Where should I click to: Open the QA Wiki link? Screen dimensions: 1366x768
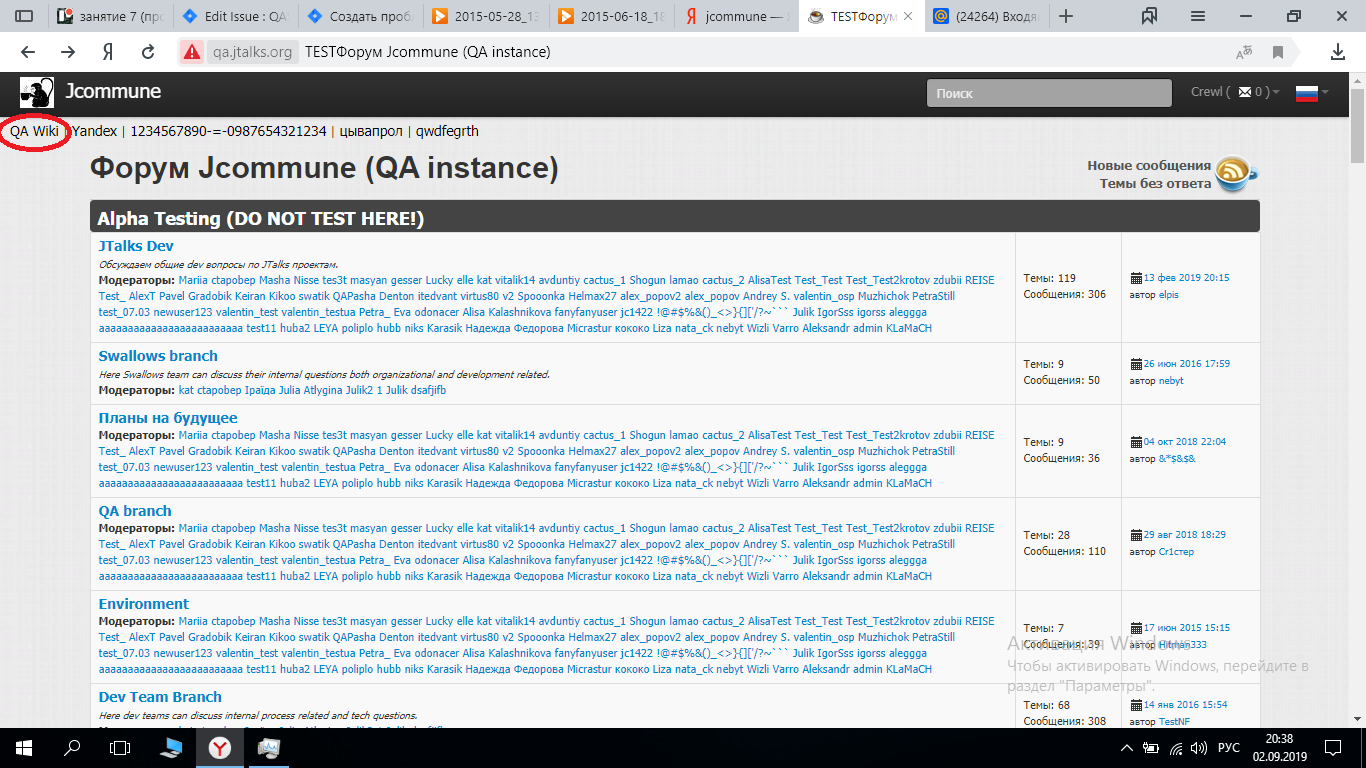[x=34, y=131]
